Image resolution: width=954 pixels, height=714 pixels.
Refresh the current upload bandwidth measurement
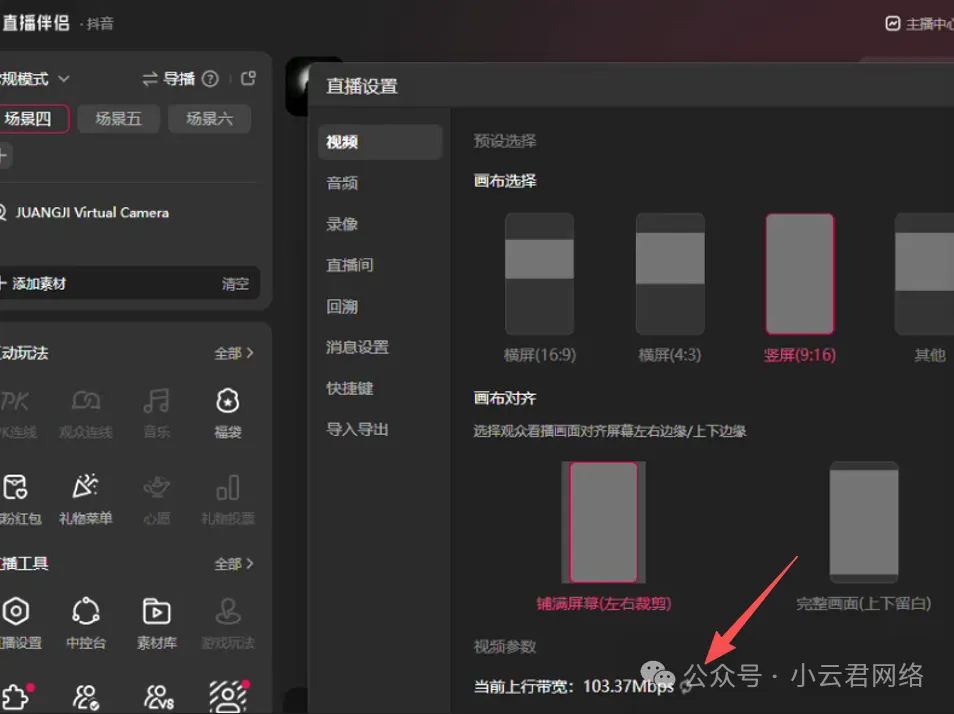686,687
